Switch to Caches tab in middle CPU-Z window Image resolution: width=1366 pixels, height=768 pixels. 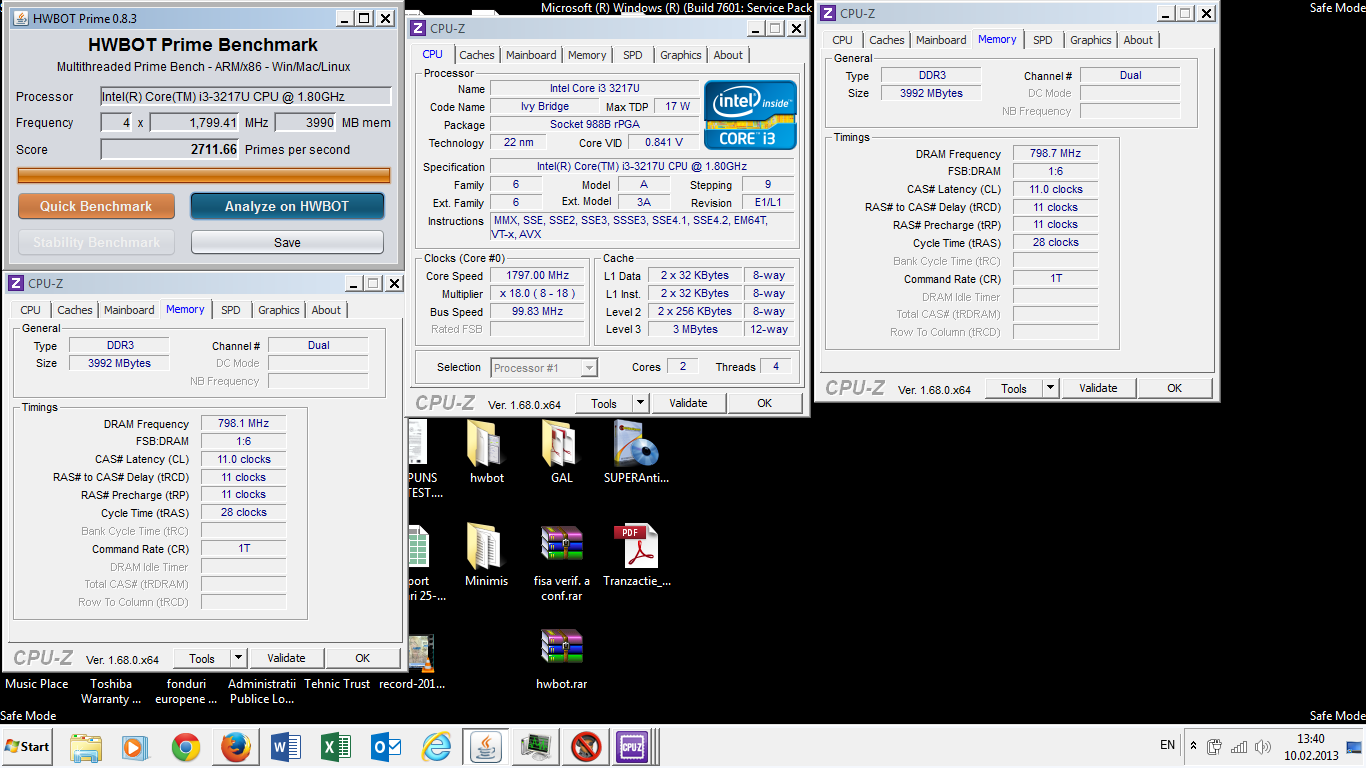[477, 55]
